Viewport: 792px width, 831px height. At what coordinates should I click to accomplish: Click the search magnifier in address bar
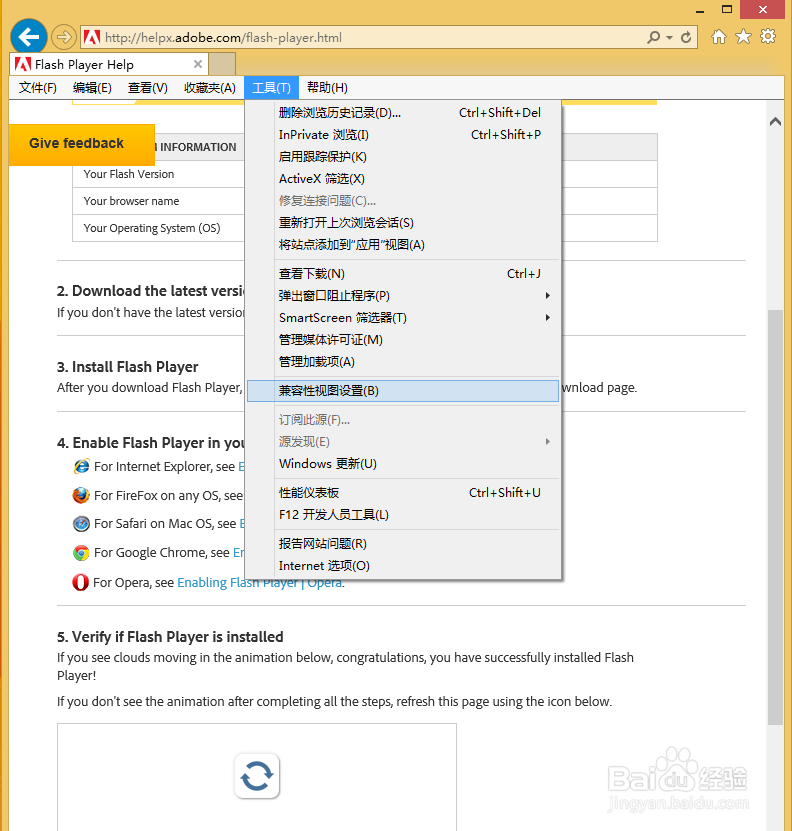654,37
